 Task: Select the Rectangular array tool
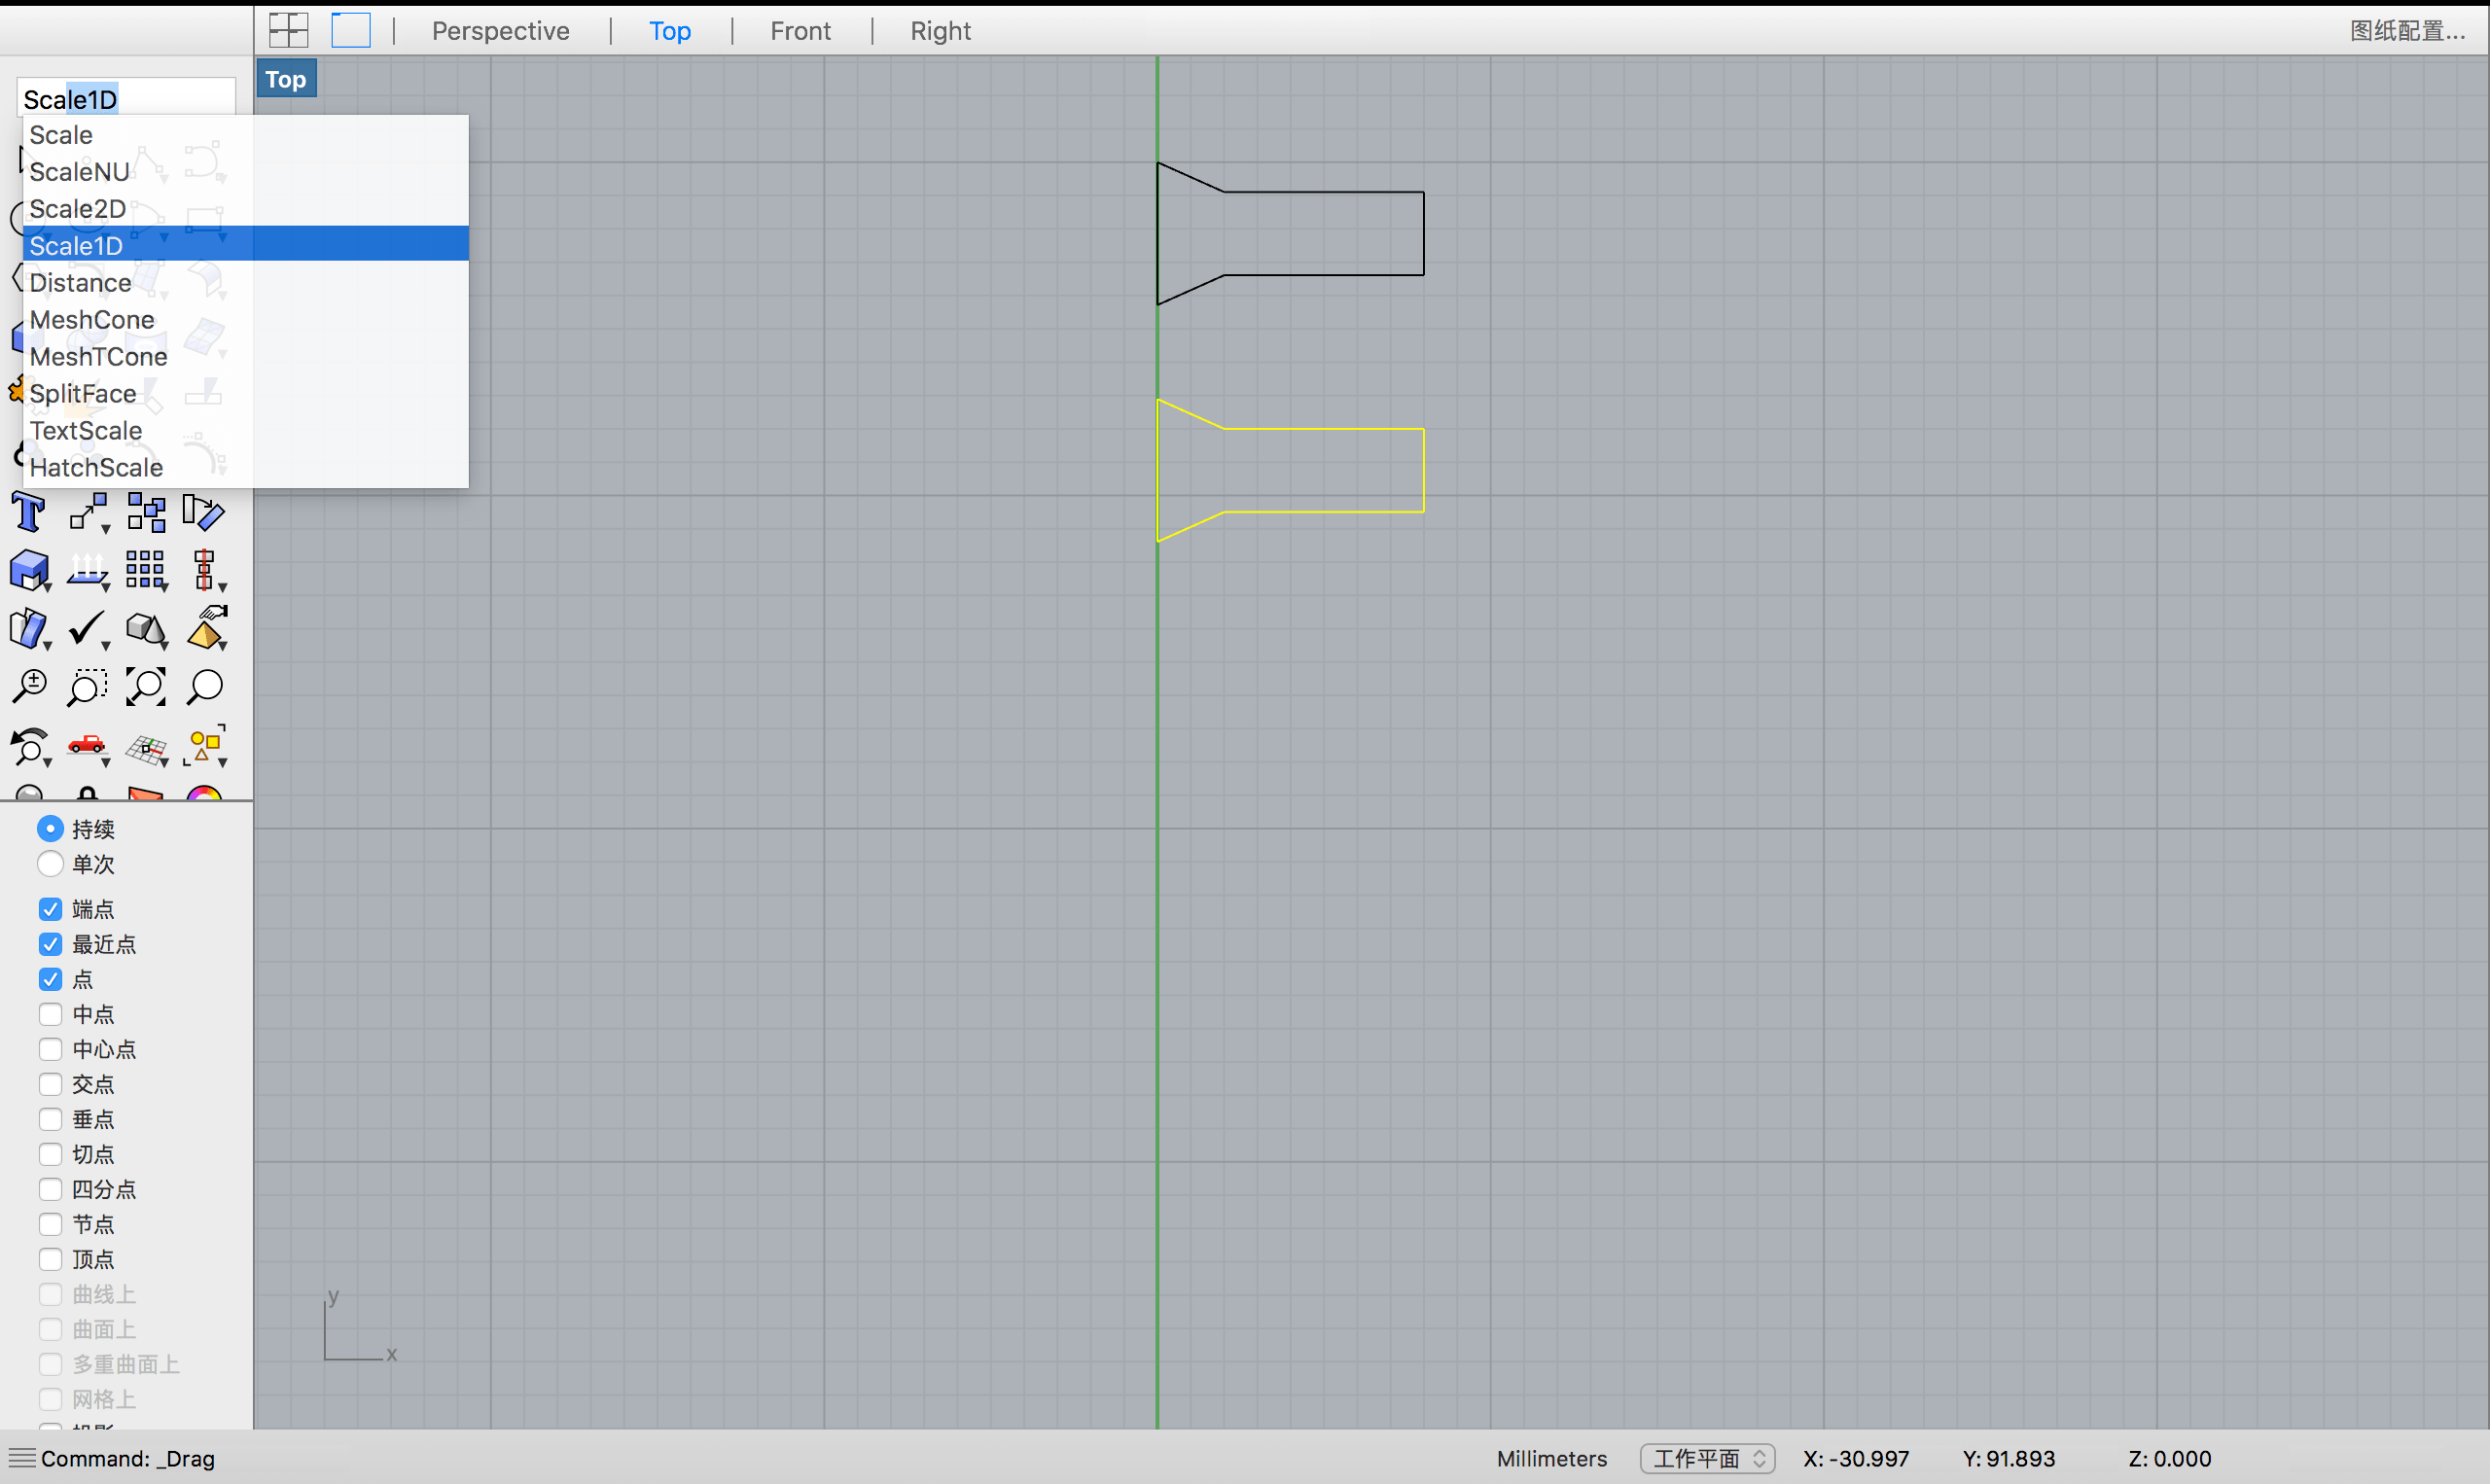point(146,571)
